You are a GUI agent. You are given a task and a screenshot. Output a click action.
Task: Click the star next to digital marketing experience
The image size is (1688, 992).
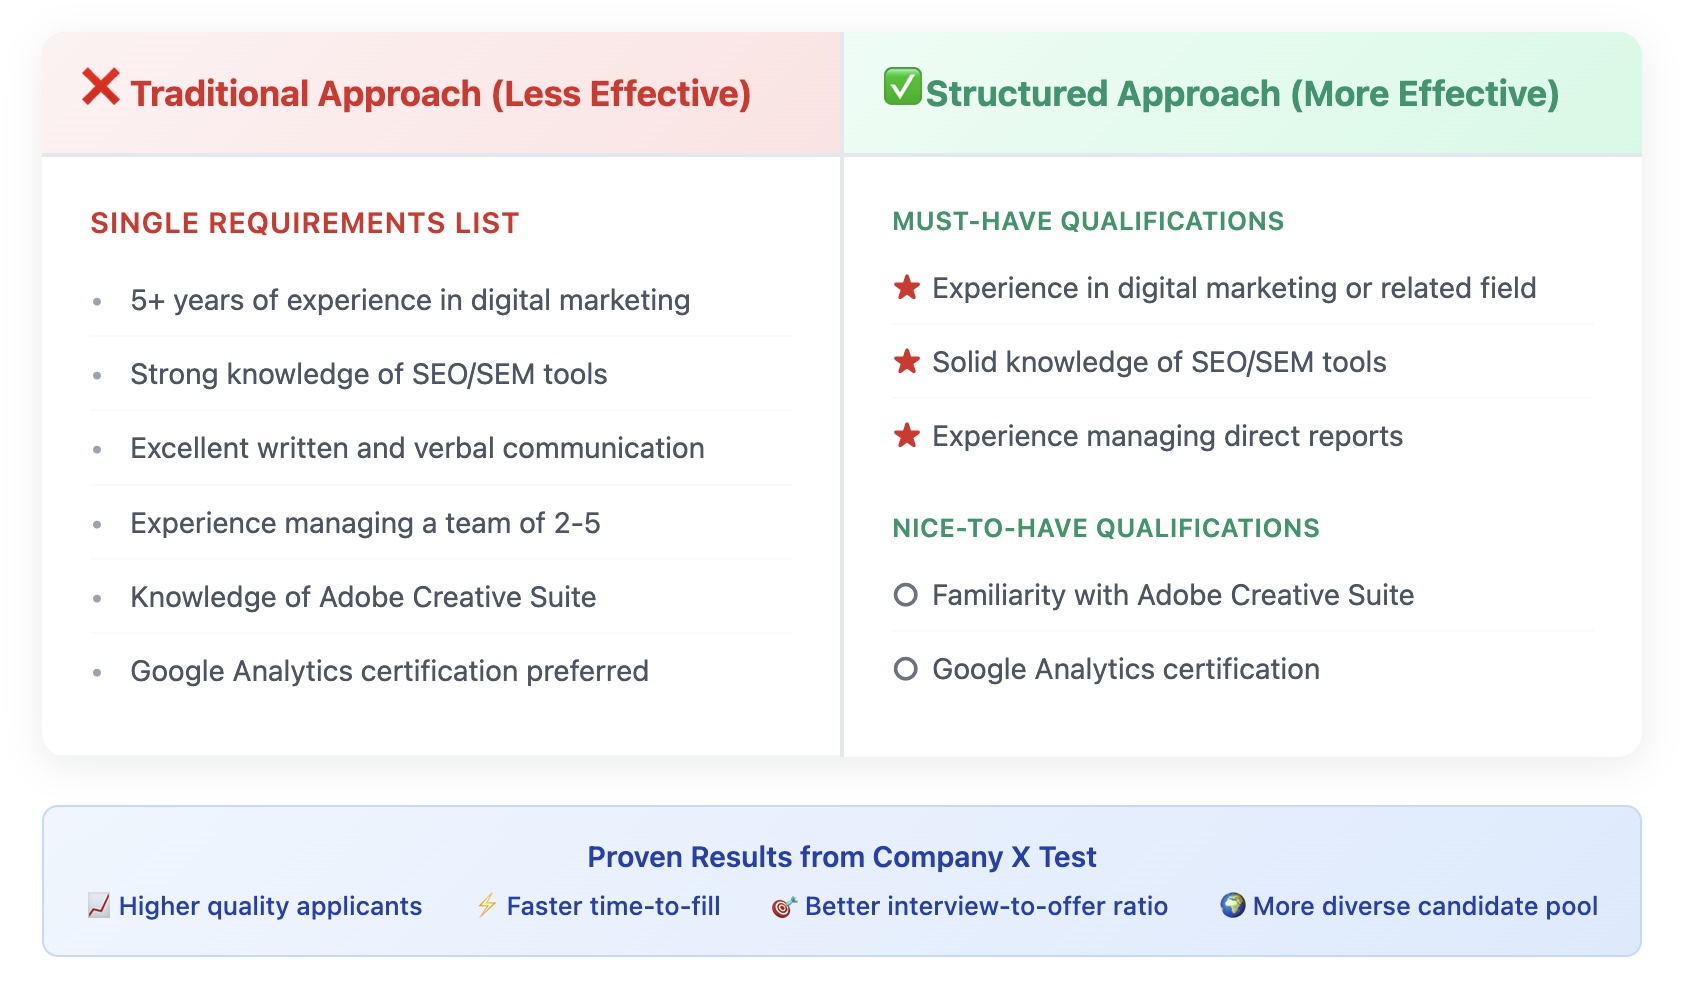point(907,288)
